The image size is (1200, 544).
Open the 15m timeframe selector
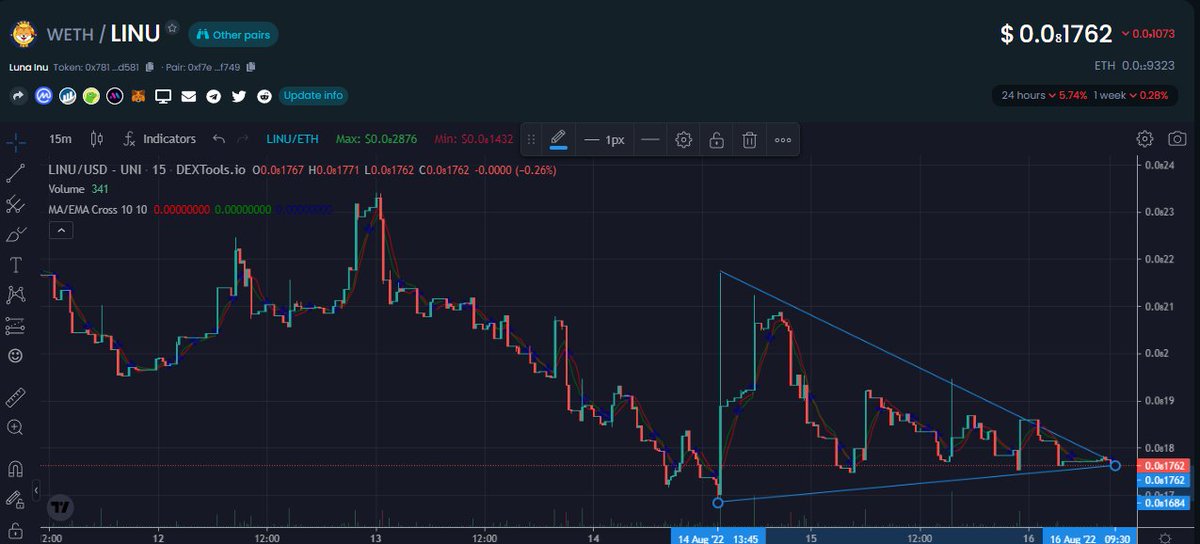click(59, 139)
